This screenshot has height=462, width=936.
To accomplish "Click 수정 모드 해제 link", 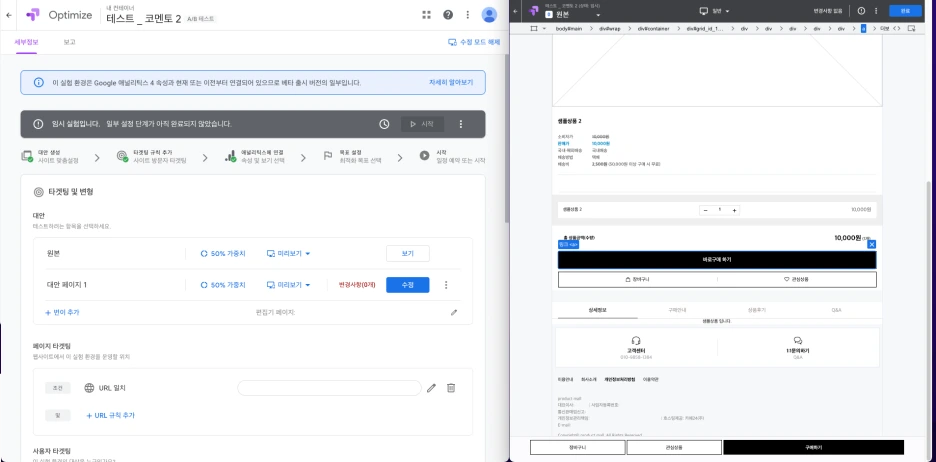I will tap(474, 42).
